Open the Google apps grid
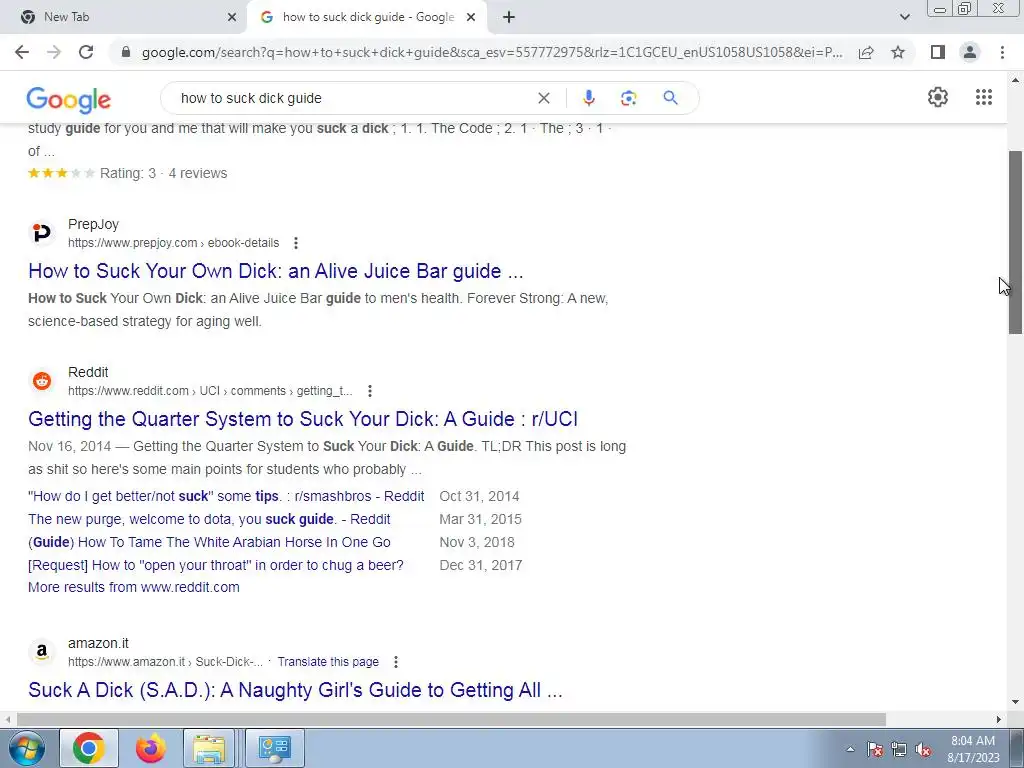Image resolution: width=1024 pixels, height=768 pixels. (x=984, y=97)
